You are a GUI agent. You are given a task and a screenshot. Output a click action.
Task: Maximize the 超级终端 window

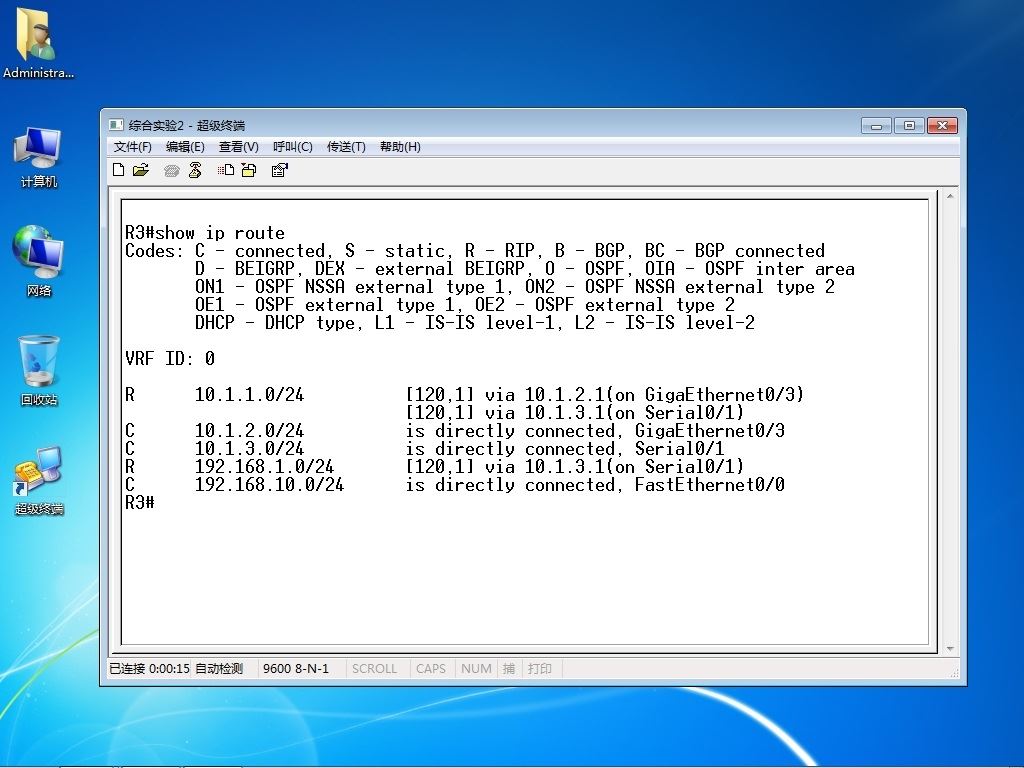[909, 125]
